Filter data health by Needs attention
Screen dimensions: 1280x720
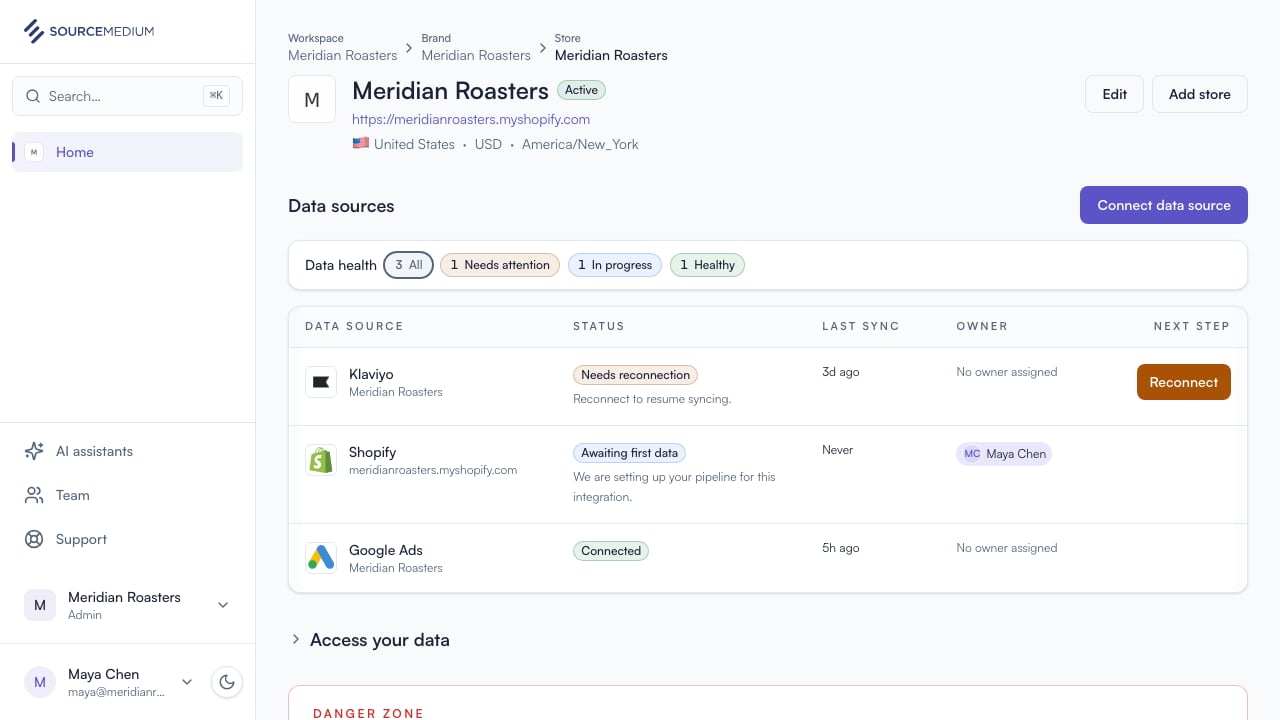tap(500, 265)
